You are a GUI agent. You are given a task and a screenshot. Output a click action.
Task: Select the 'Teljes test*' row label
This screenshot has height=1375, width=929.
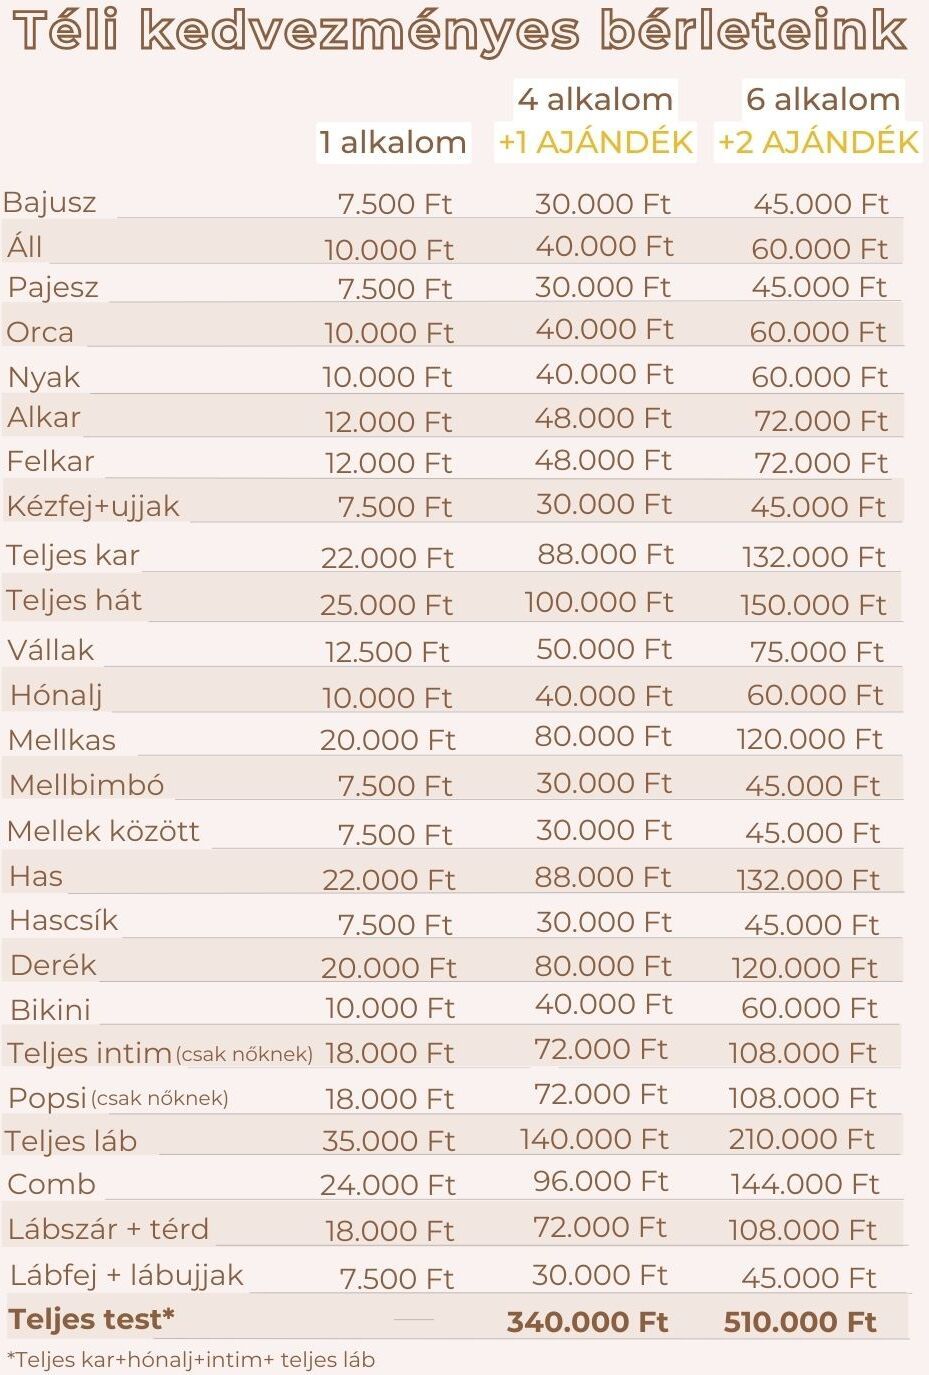click(x=92, y=1319)
